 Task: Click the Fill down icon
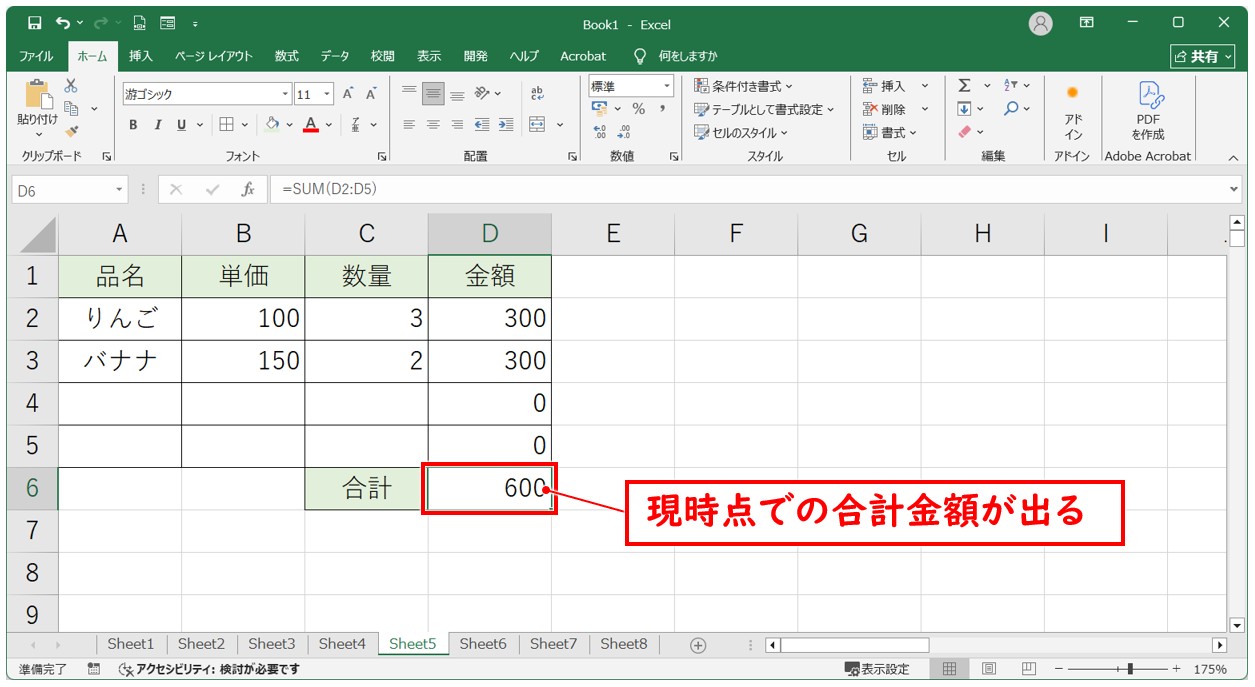[x=964, y=109]
